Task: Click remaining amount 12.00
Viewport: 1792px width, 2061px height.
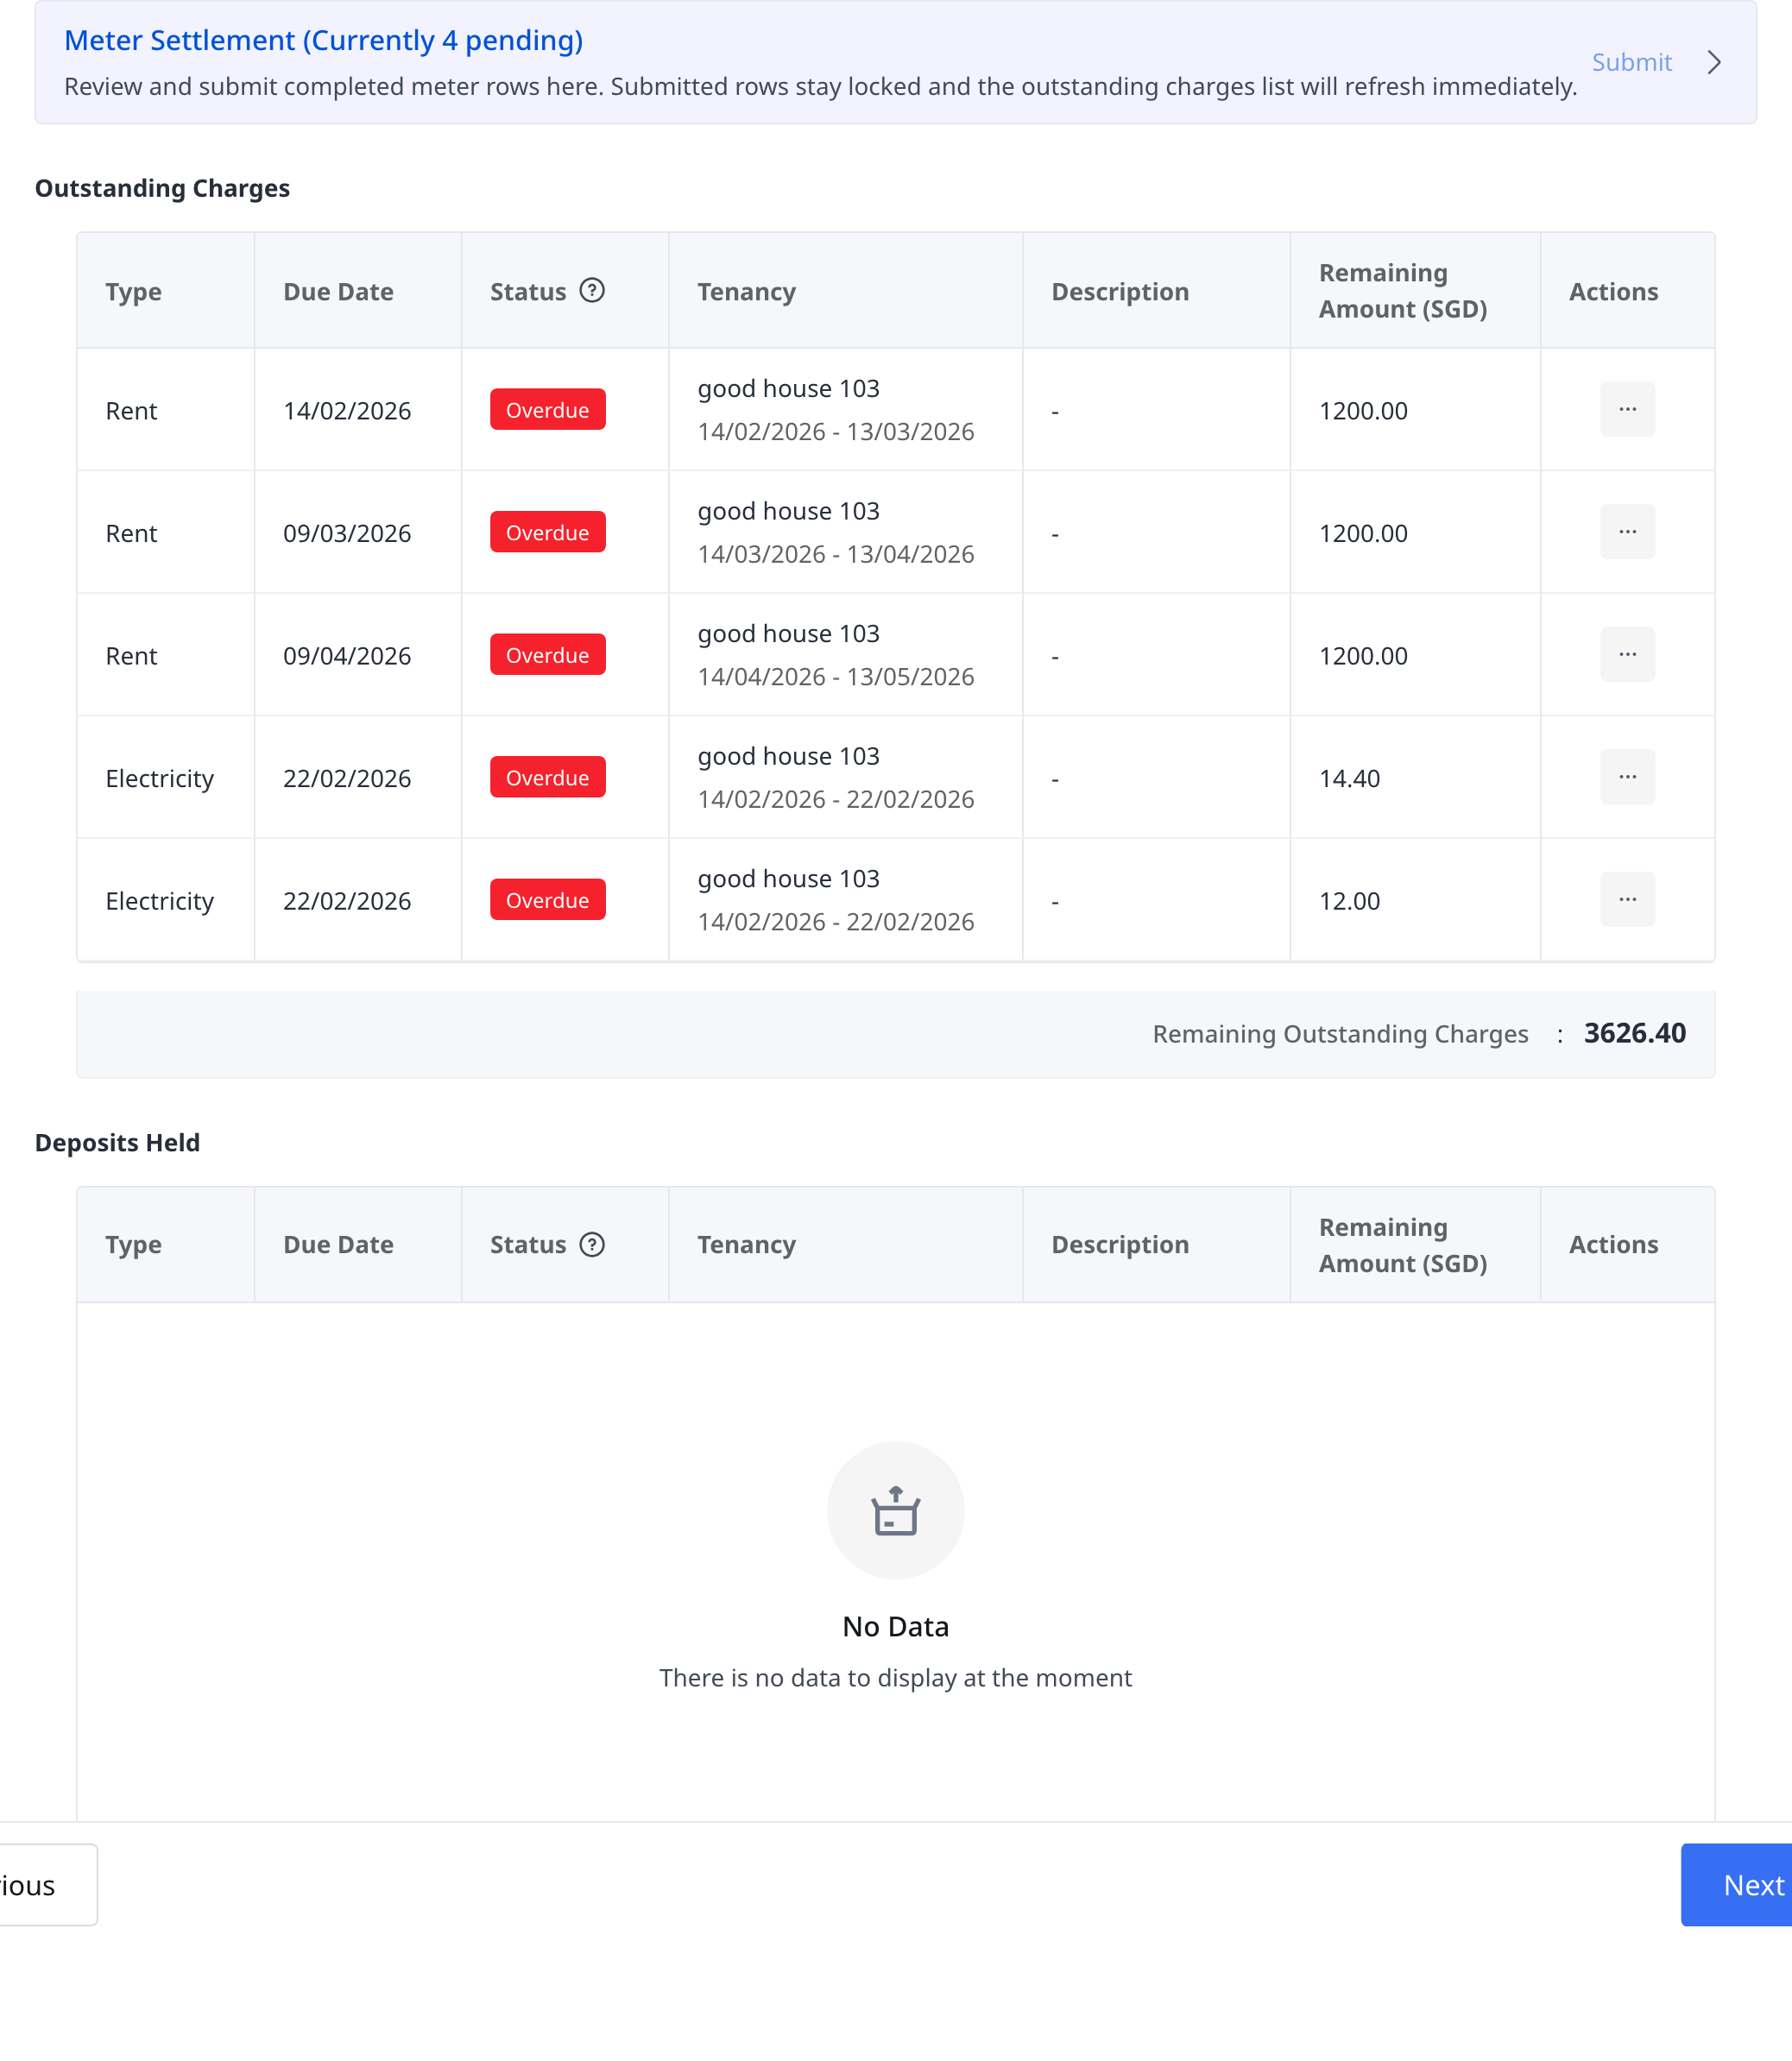Action: [x=1349, y=901]
